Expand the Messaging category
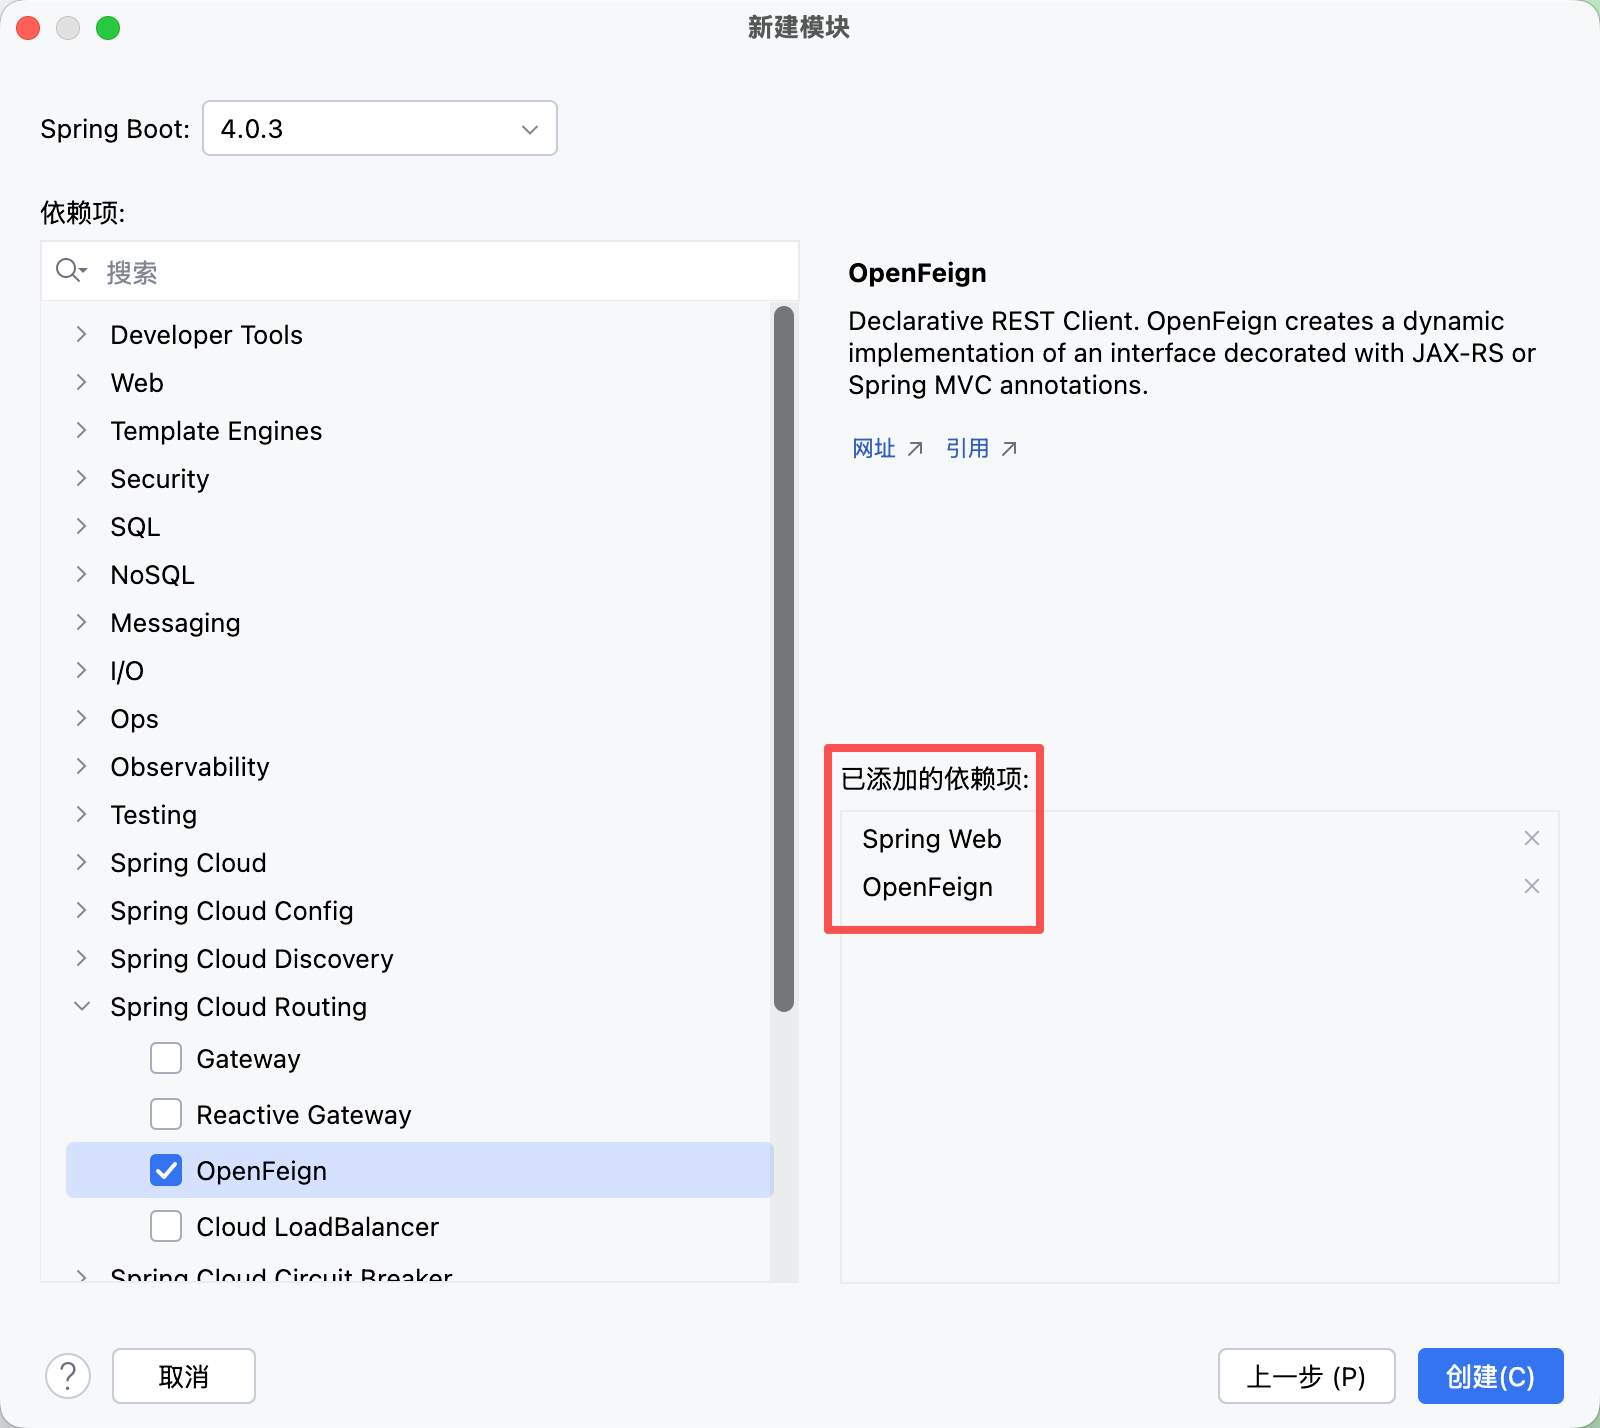 pos(82,622)
